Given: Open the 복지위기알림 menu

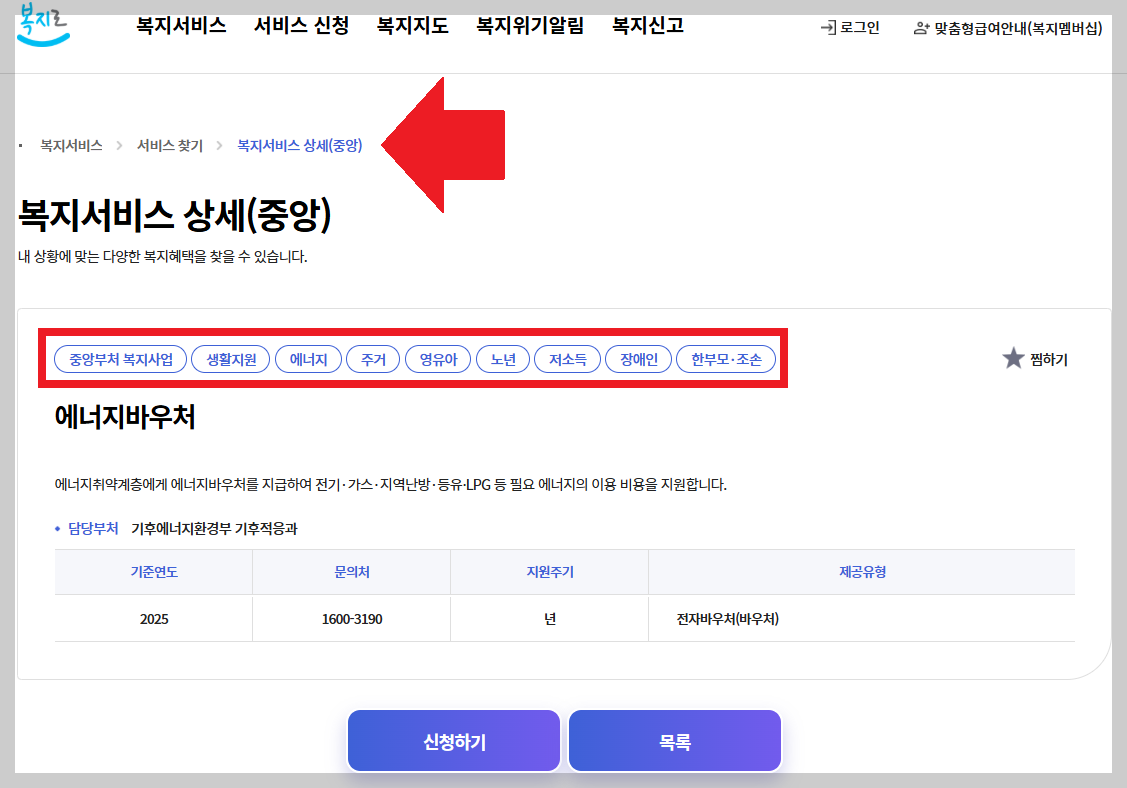Looking at the screenshot, I should (x=530, y=26).
